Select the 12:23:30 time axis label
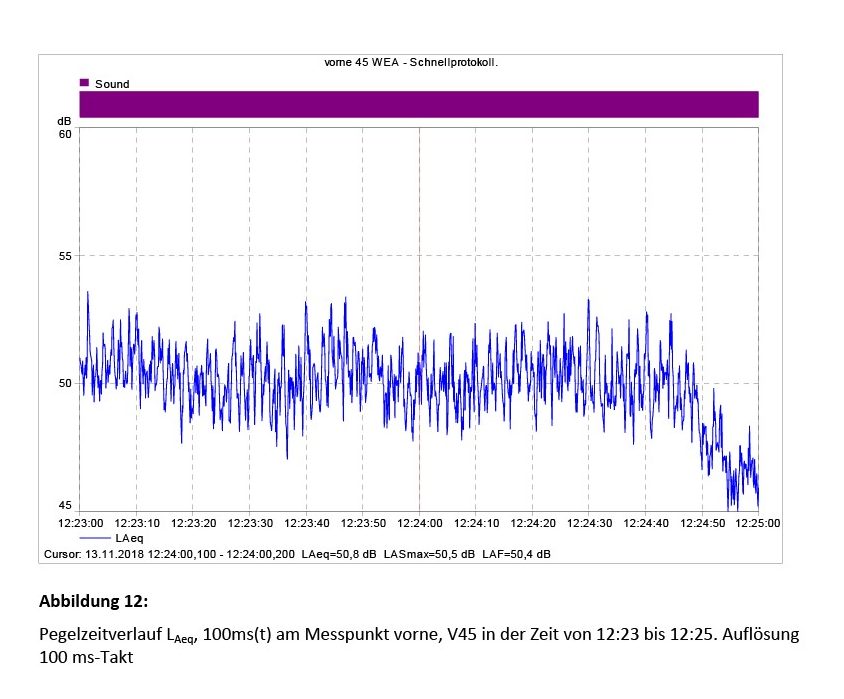The width and height of the screenshot is (844, 699). pos(250,523)
